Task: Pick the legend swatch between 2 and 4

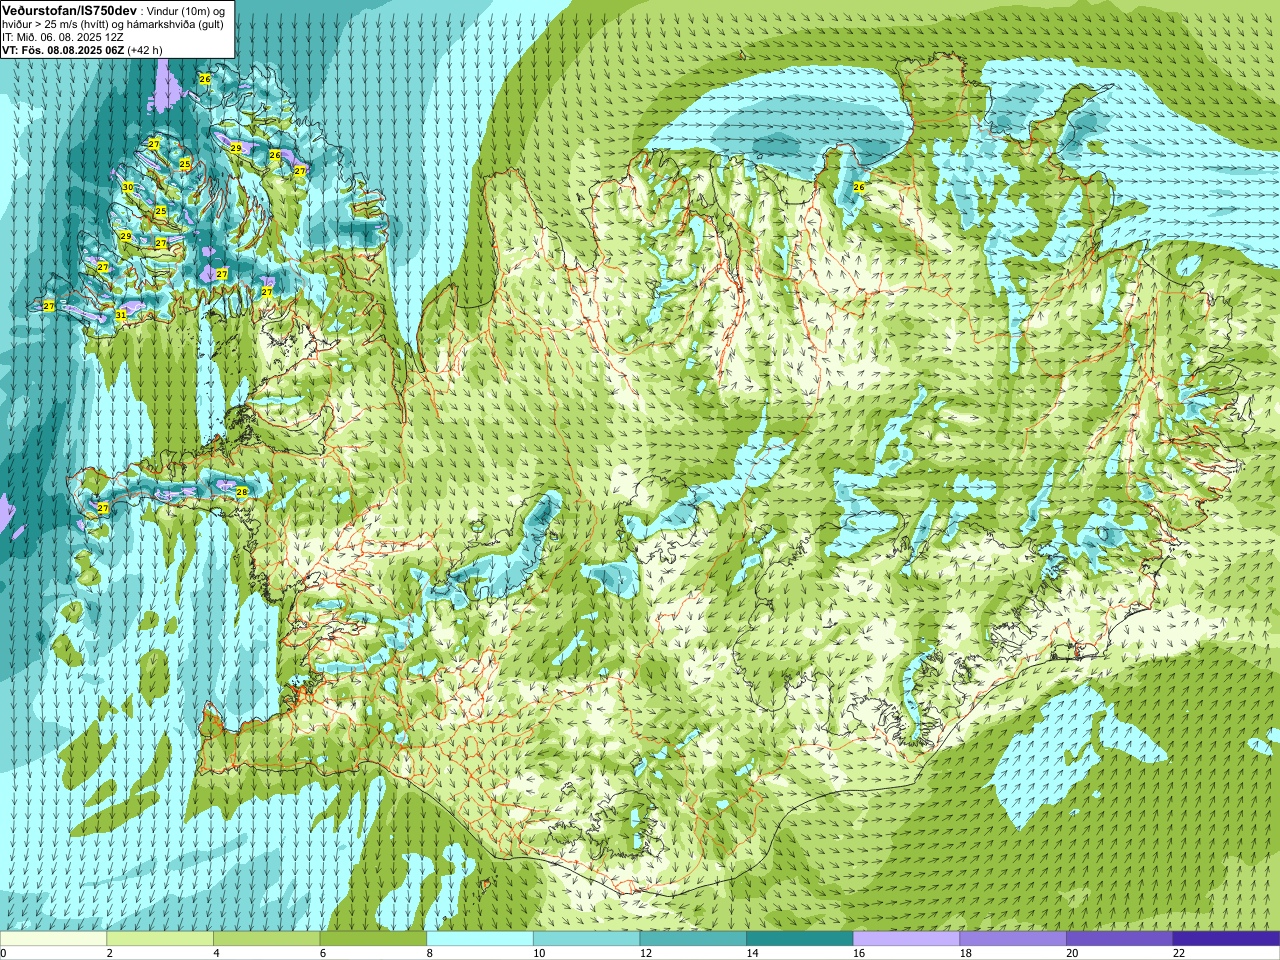Action: point(160,939)
